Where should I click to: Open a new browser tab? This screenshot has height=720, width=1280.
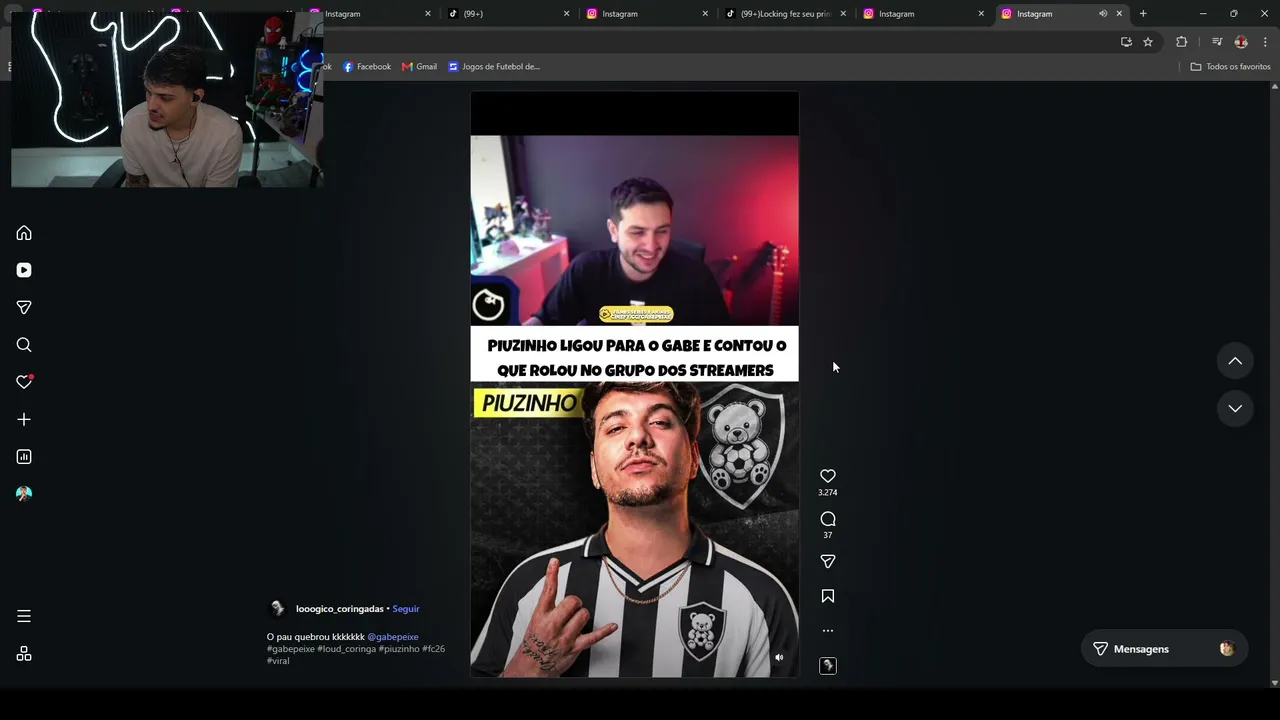[1143, 14]
